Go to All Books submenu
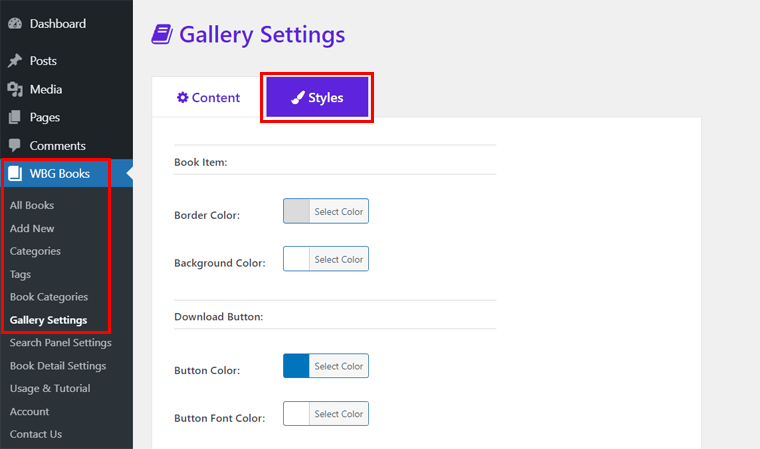Viewport: 760px width, 449px height. (x=32, y=205)
